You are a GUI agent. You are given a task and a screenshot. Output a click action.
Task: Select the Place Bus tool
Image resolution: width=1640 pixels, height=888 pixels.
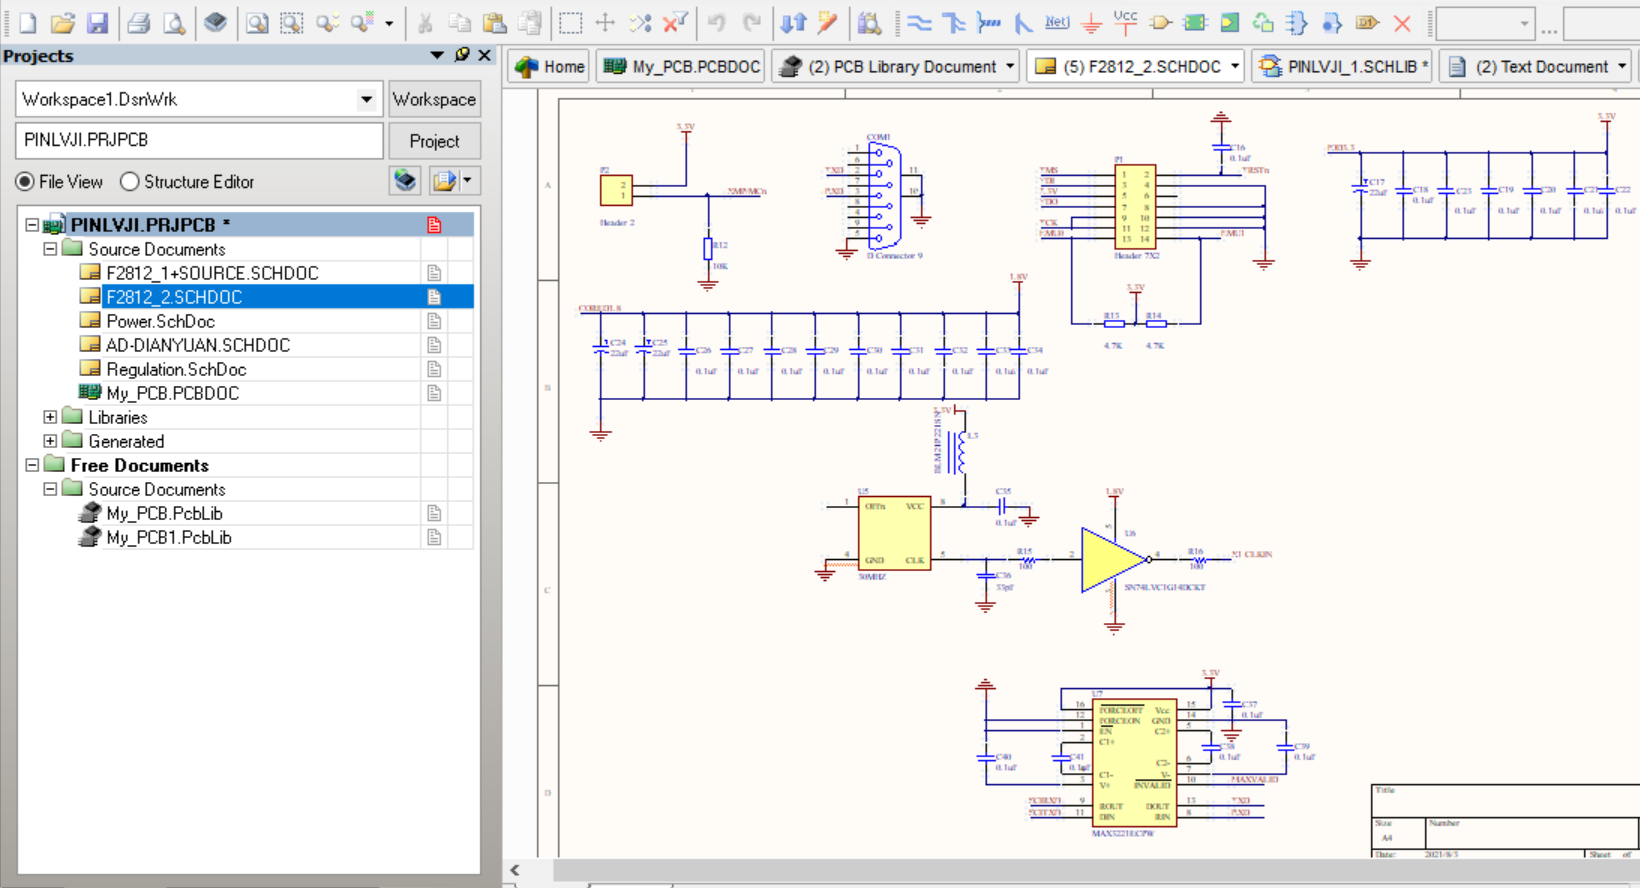coord(953,22)
